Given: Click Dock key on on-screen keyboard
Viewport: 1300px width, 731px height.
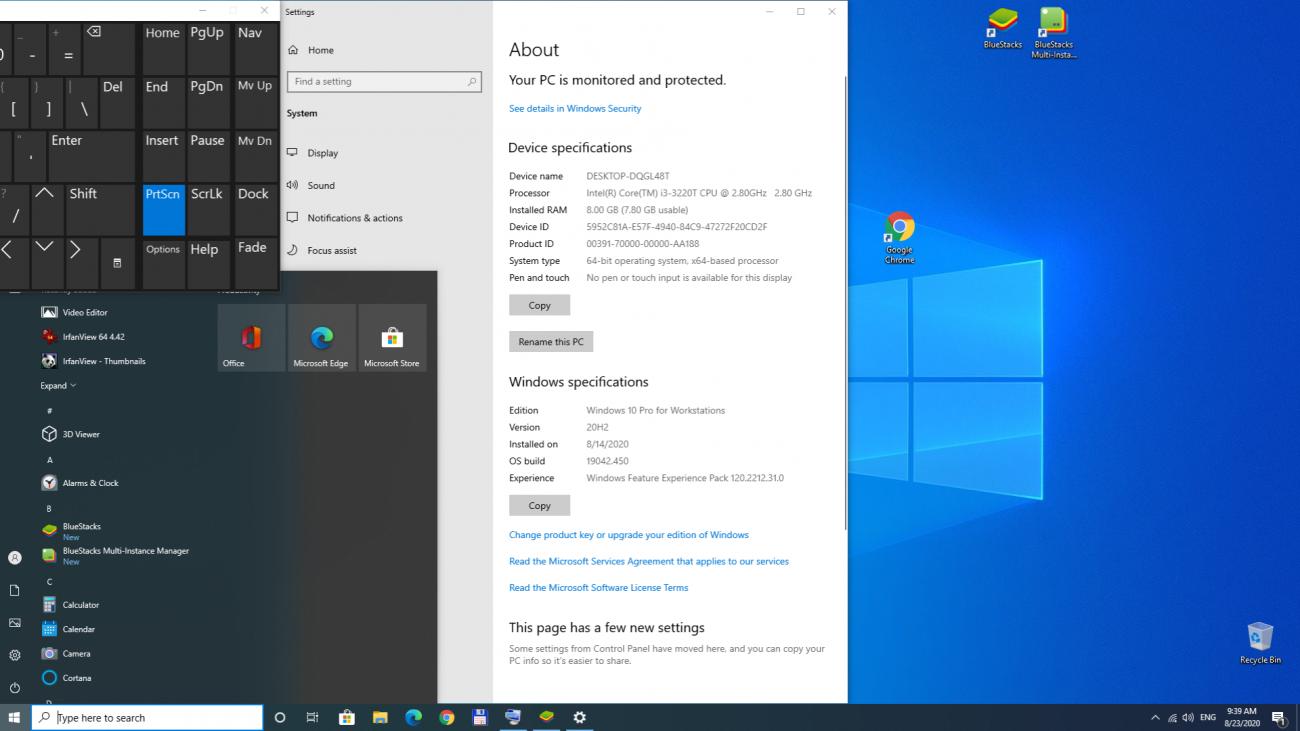Looking at the screenshot, I should click(255, 210).
